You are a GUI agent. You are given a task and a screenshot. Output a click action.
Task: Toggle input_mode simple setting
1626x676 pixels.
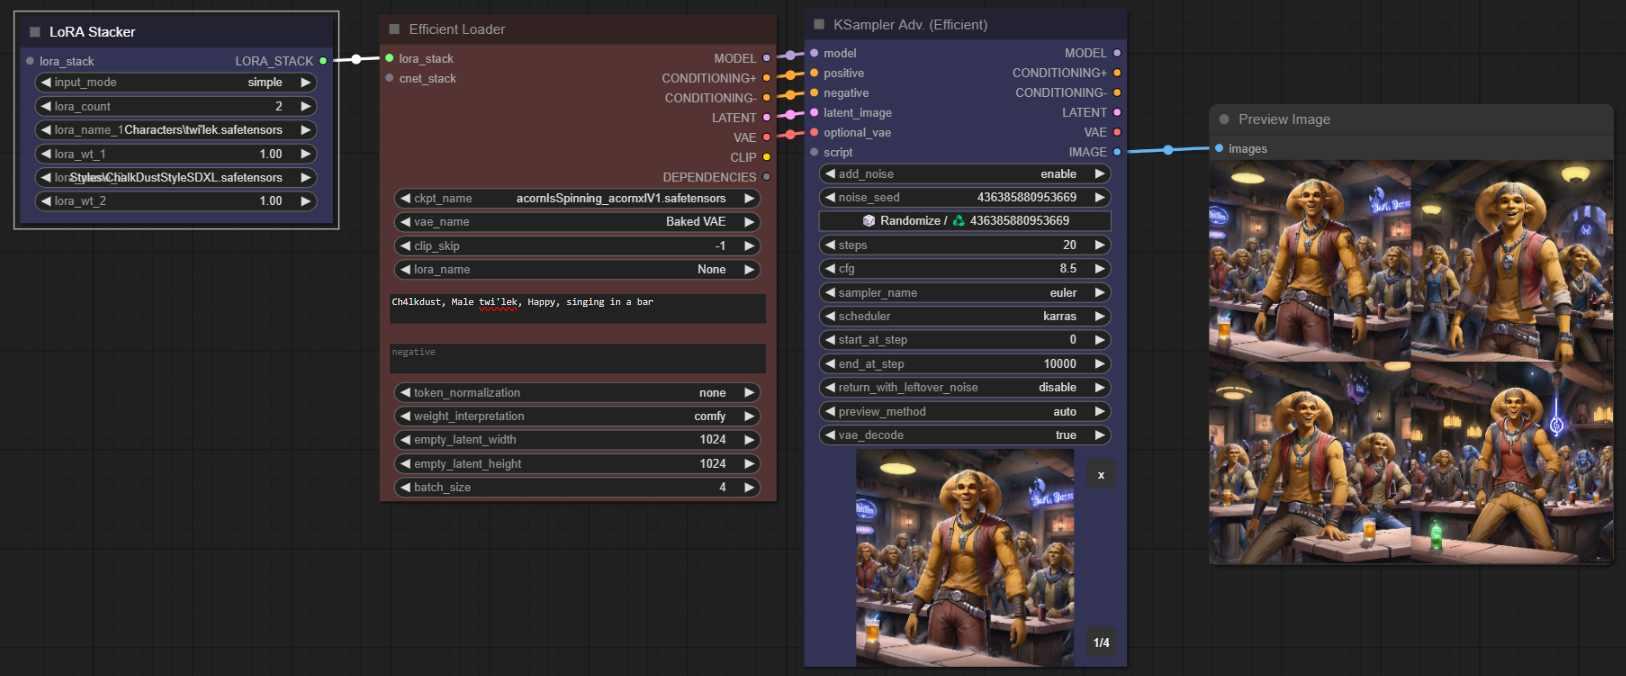(176, 82)
